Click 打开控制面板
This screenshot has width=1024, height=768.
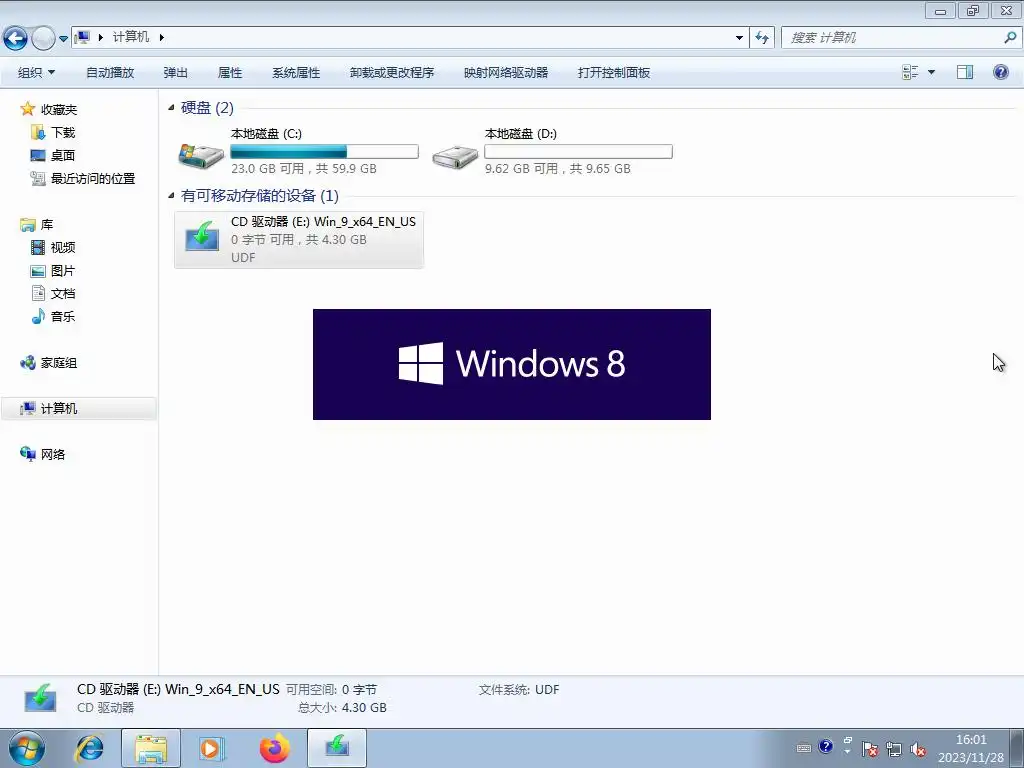pyautogui.click(x=614, y=72)
